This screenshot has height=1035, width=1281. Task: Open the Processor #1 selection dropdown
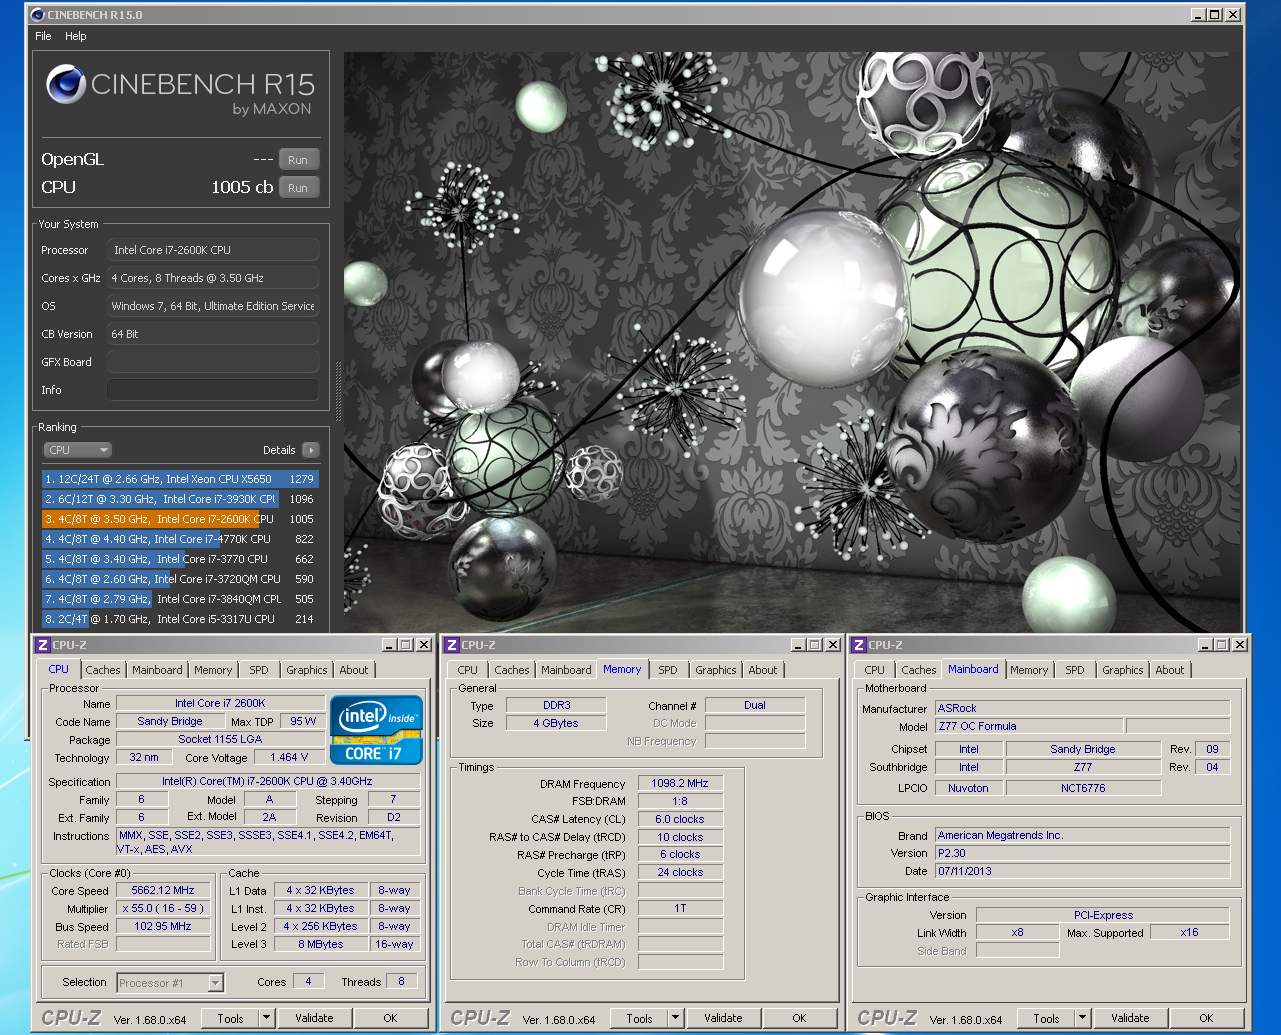[x=170, y=983]
